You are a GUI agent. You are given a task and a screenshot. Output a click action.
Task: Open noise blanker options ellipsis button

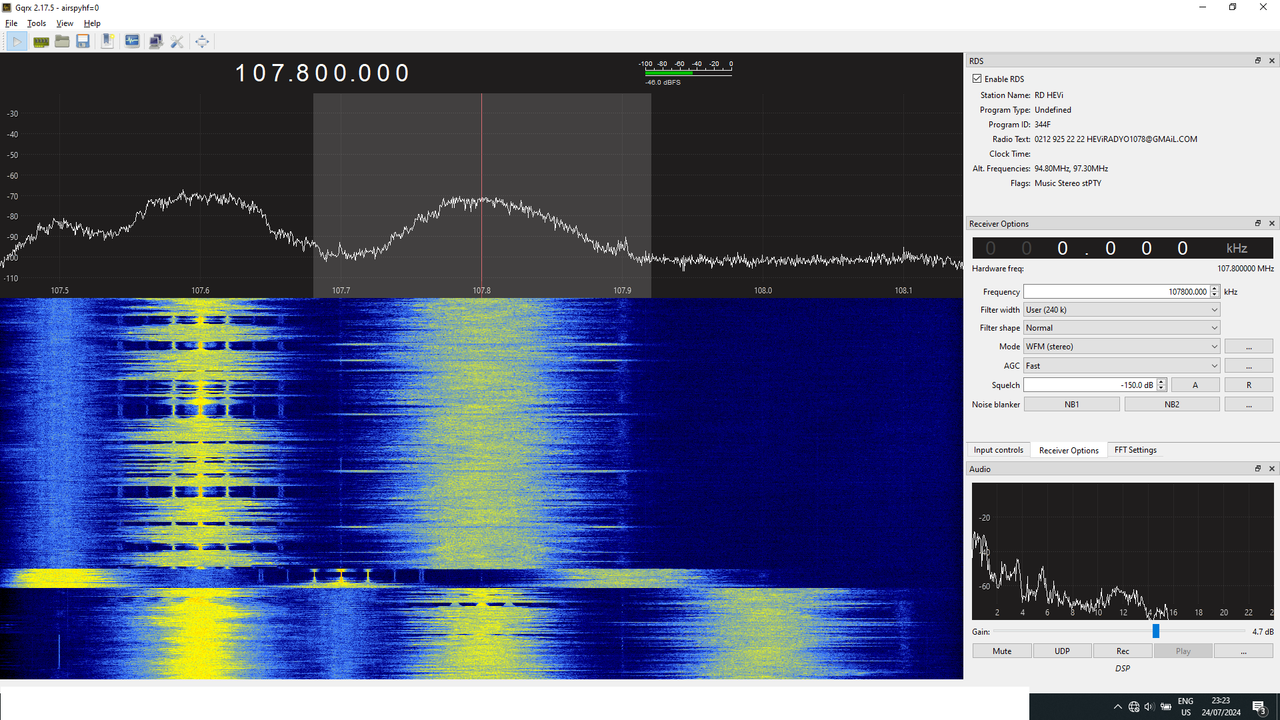pos(1249,404)
